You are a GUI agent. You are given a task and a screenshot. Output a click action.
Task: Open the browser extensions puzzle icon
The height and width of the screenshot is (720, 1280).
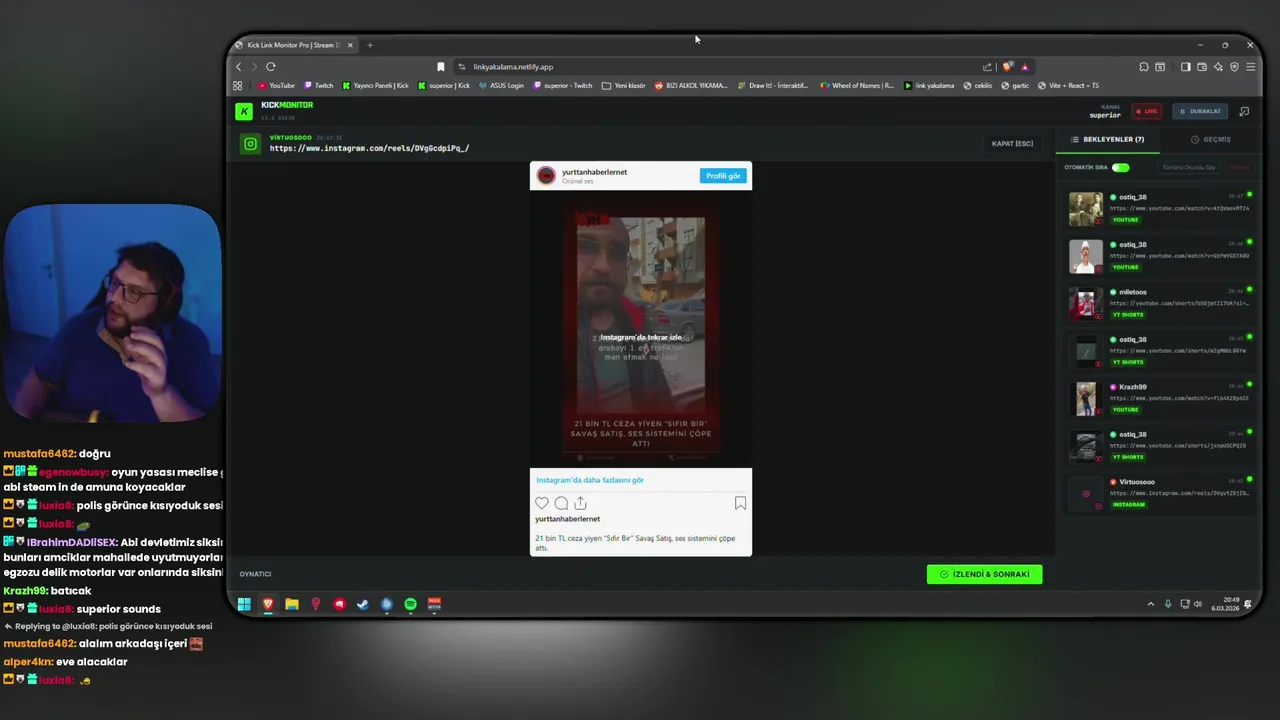tap(1143, 67)
